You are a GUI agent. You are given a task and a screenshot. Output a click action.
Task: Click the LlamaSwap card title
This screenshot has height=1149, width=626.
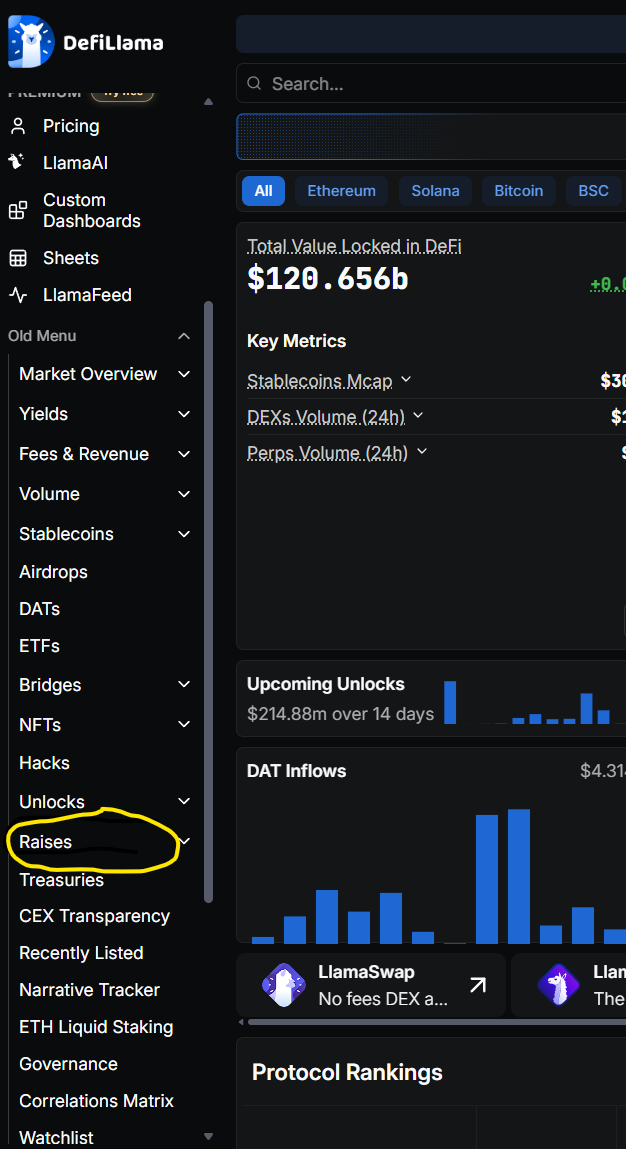[367, 972]
